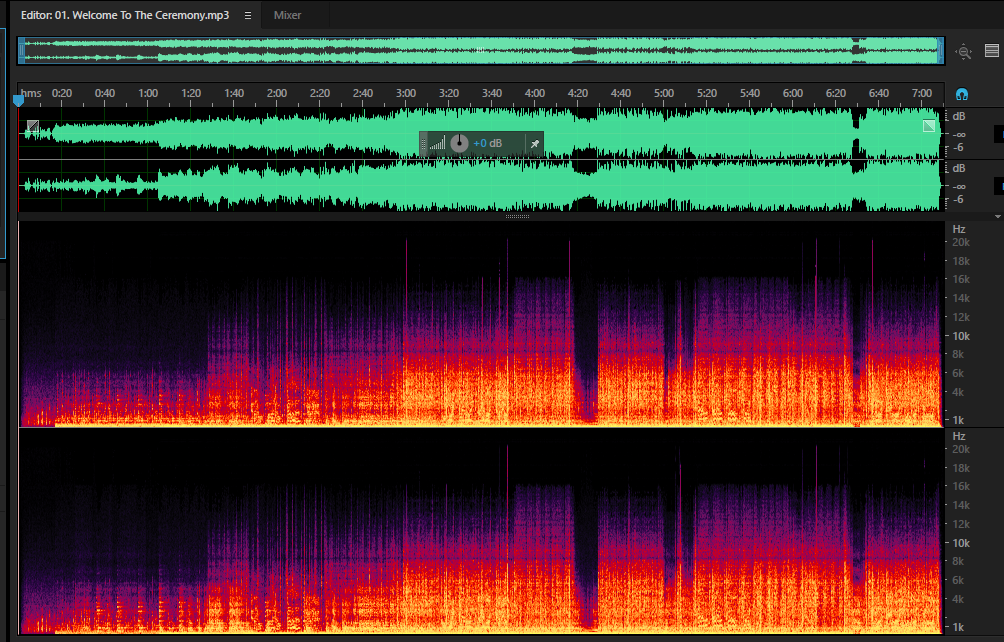Click lower spectrogram Hz scale label
Screen dimensions: 1004x642
[959, 437]
